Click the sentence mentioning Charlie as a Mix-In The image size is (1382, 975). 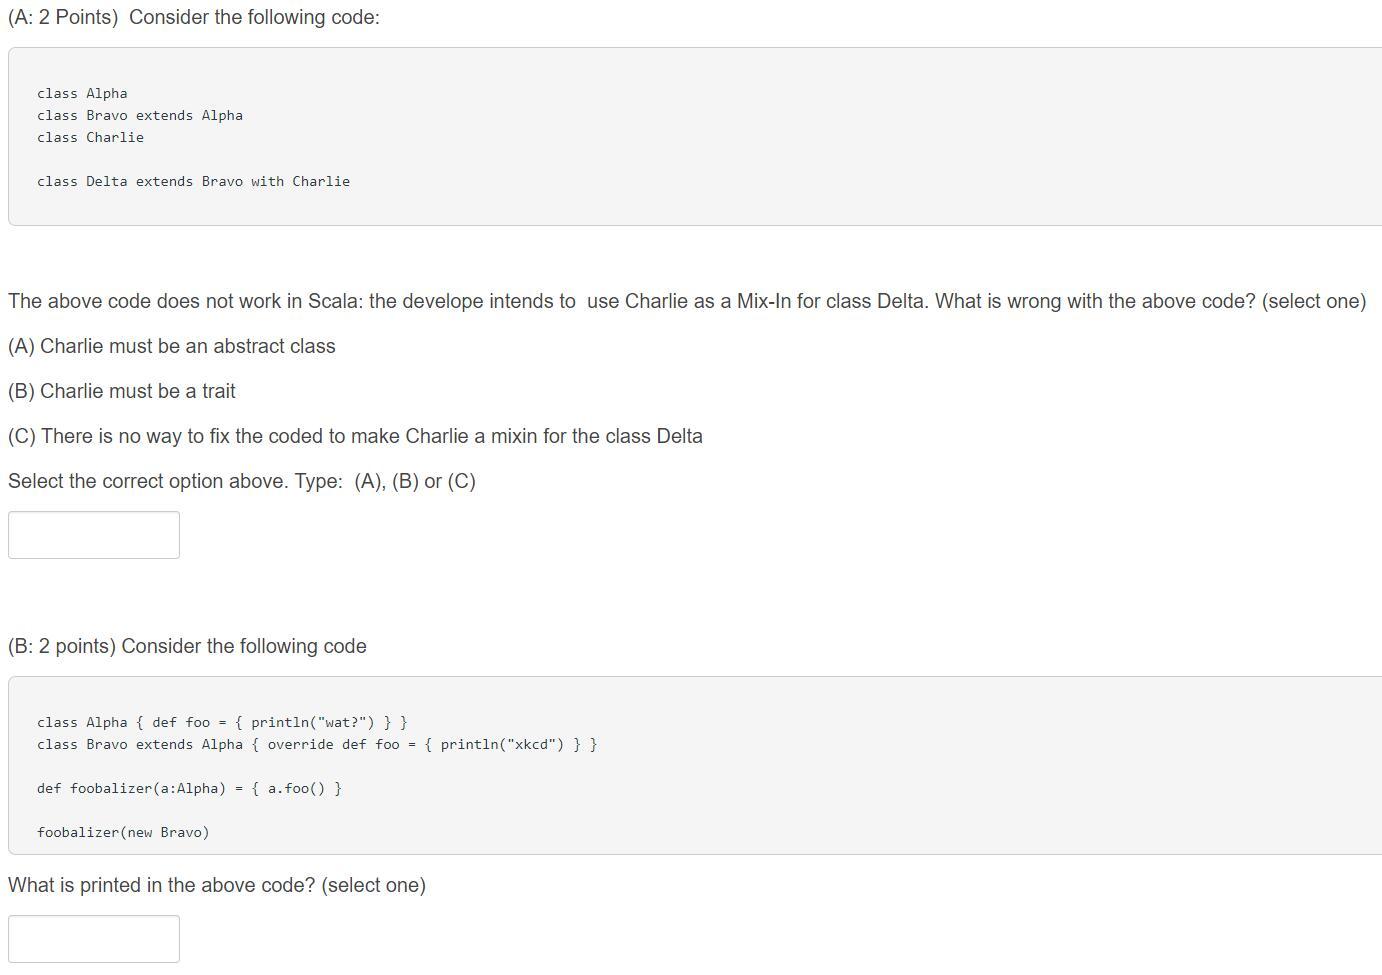[x=687, y=301]
